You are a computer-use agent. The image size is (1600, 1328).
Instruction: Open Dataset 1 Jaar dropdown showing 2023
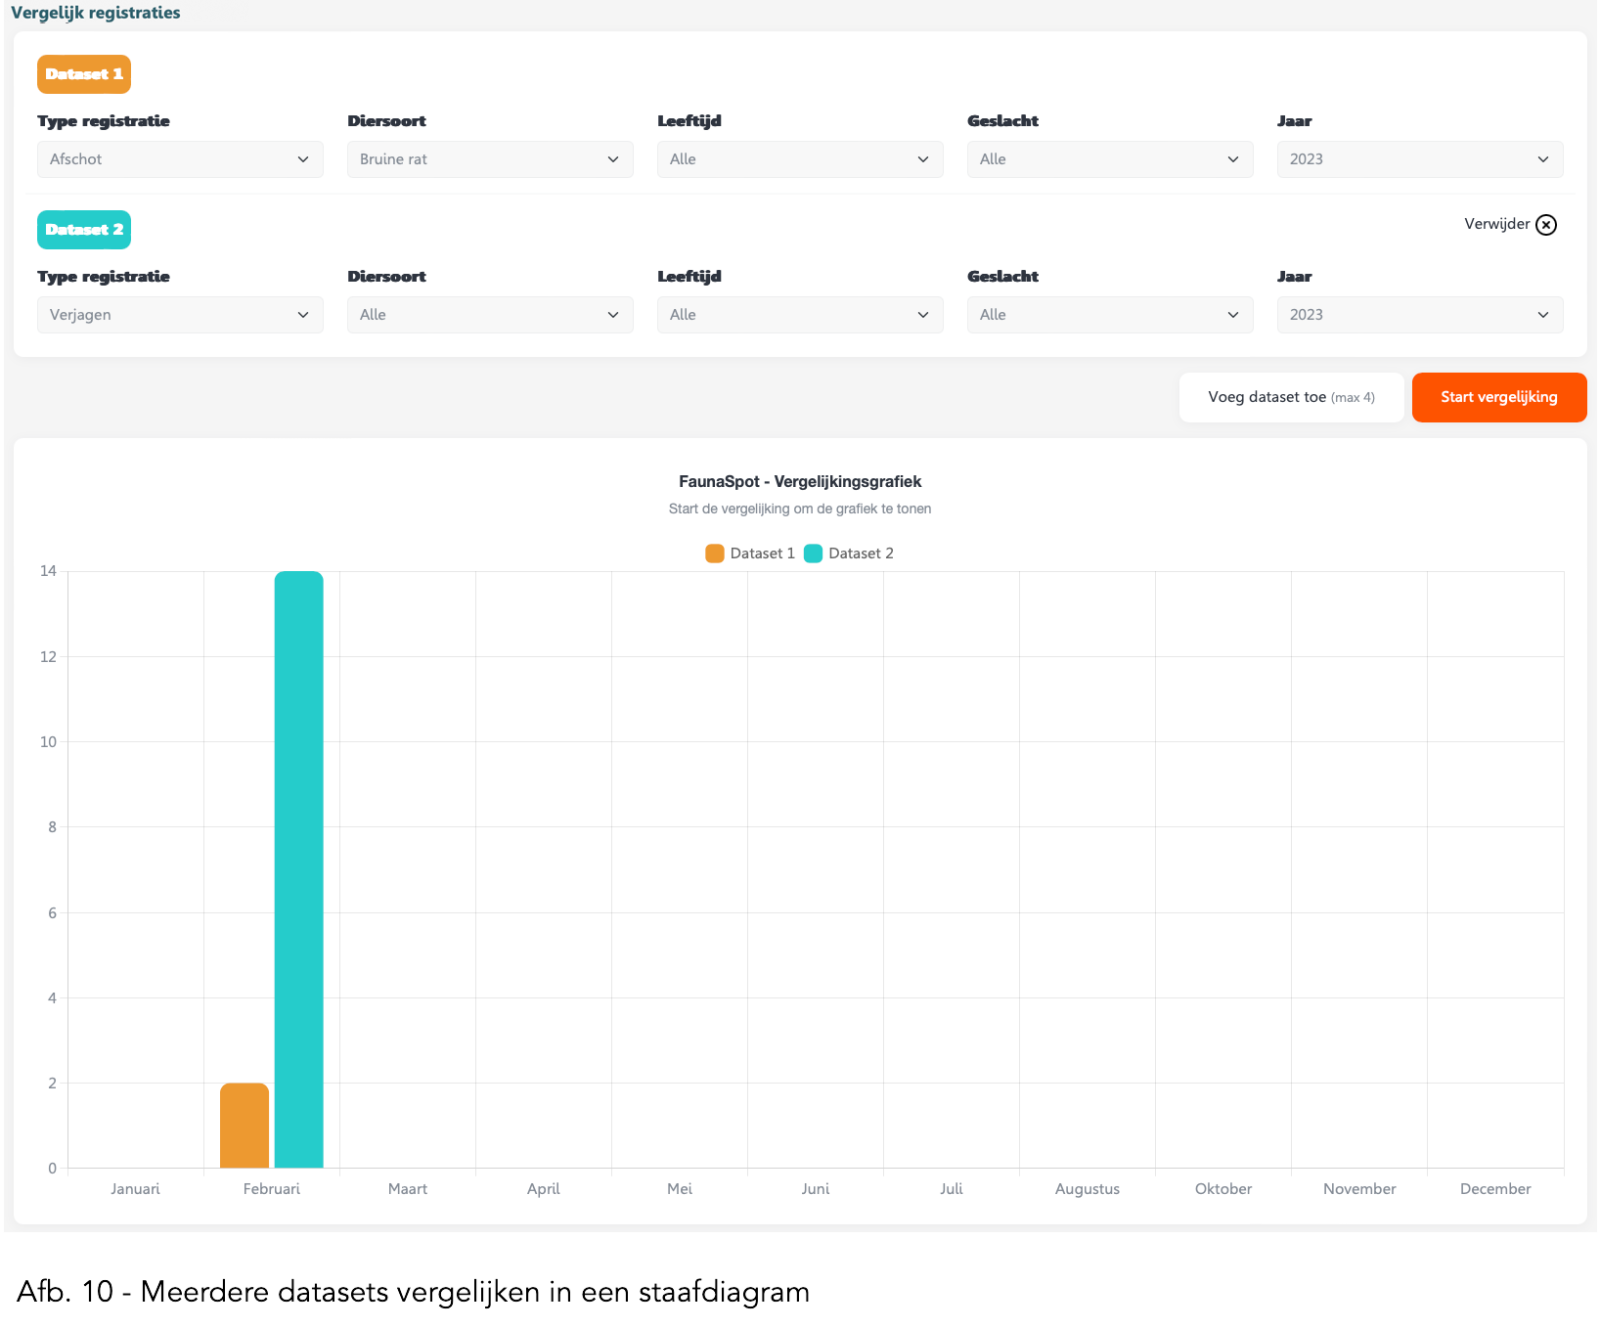(1419, 159)
